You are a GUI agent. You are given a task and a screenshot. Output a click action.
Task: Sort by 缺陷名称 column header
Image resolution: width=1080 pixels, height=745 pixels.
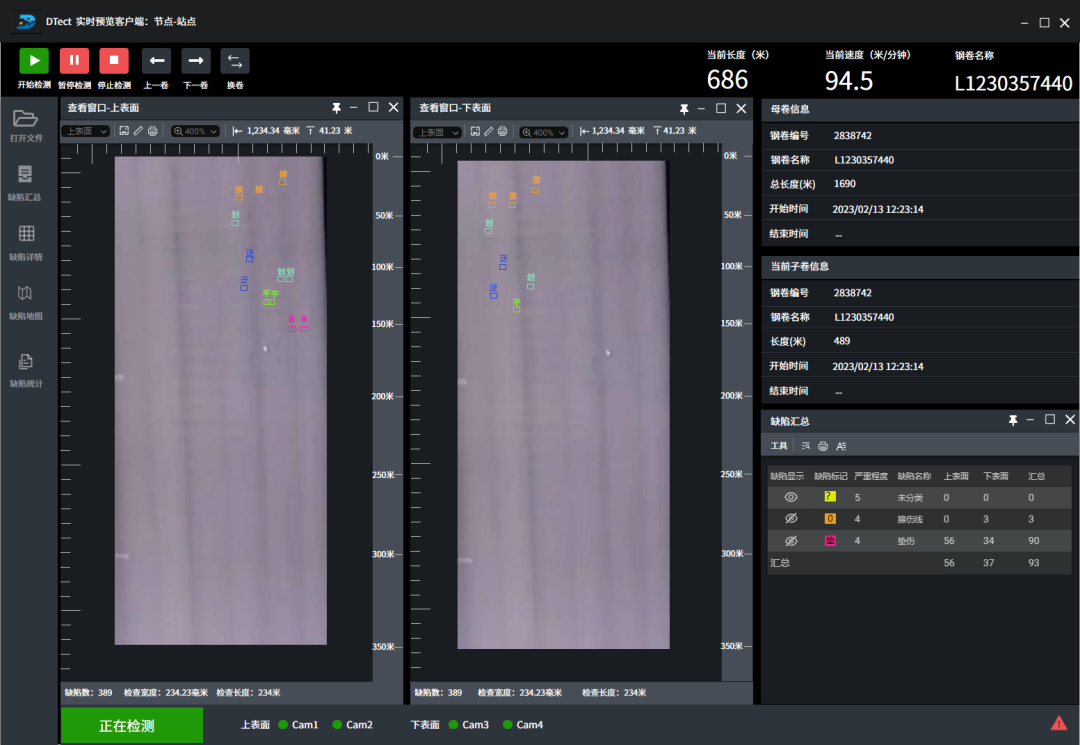[x=914, y=476]
